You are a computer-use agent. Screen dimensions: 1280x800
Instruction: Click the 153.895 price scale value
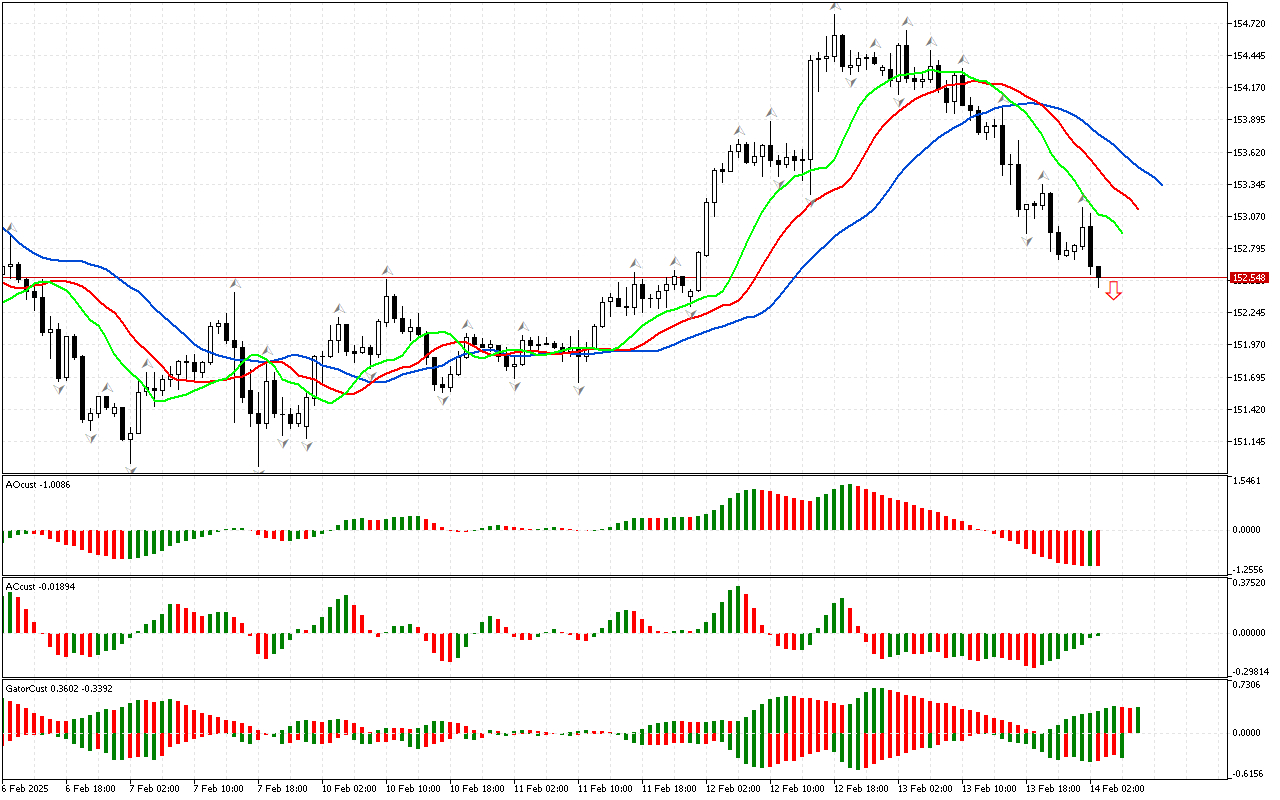pos(1251,120)
